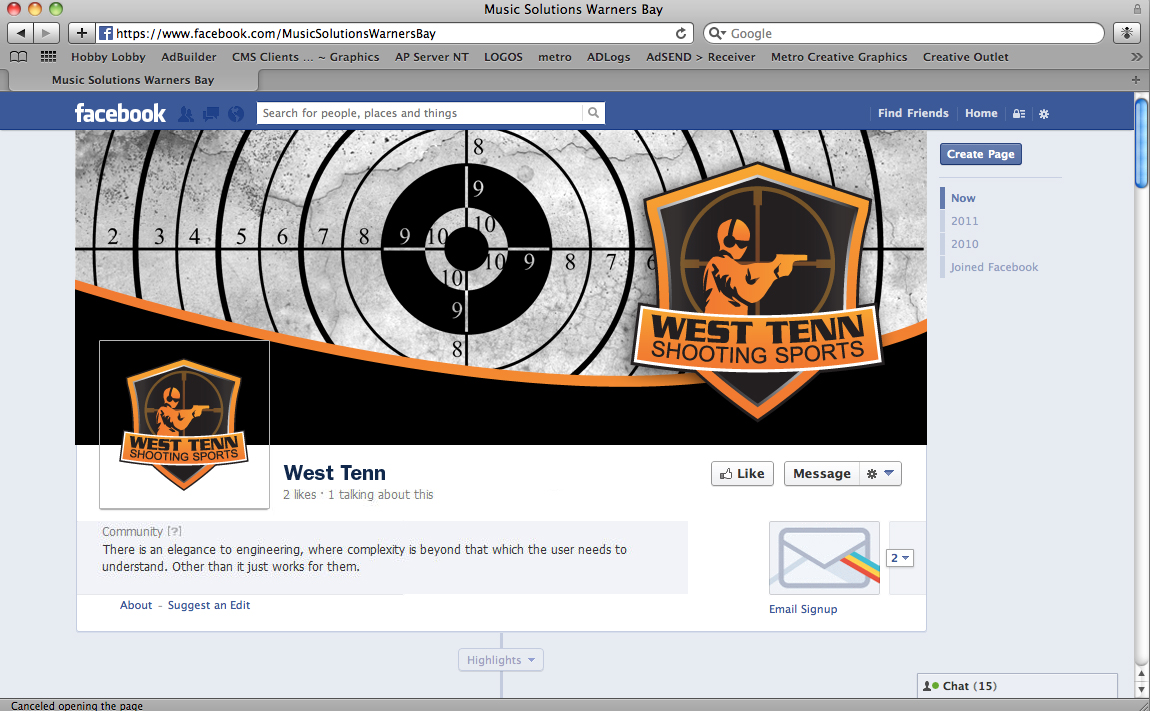Click Suggest an Edit link

[x=209, y=605]
